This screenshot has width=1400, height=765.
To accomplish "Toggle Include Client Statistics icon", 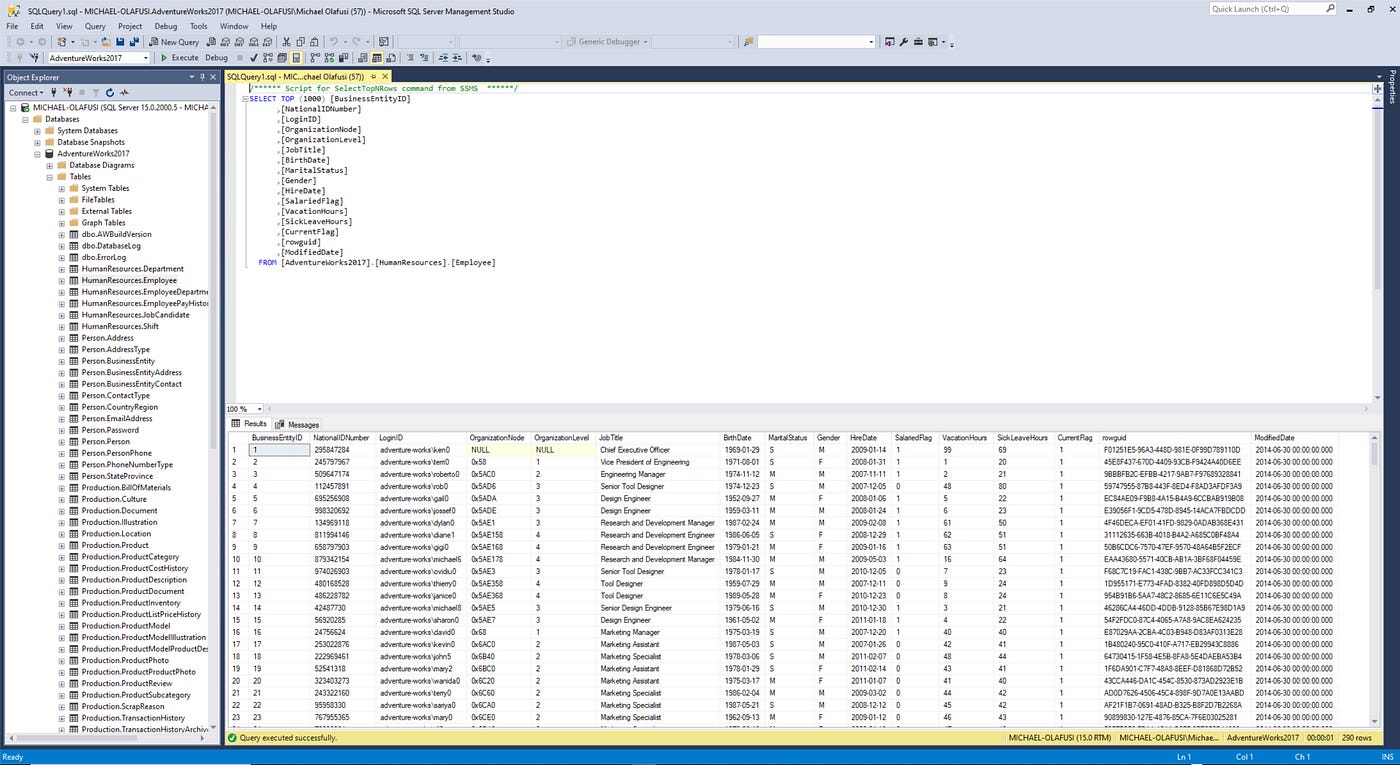I will coord(344,58).
